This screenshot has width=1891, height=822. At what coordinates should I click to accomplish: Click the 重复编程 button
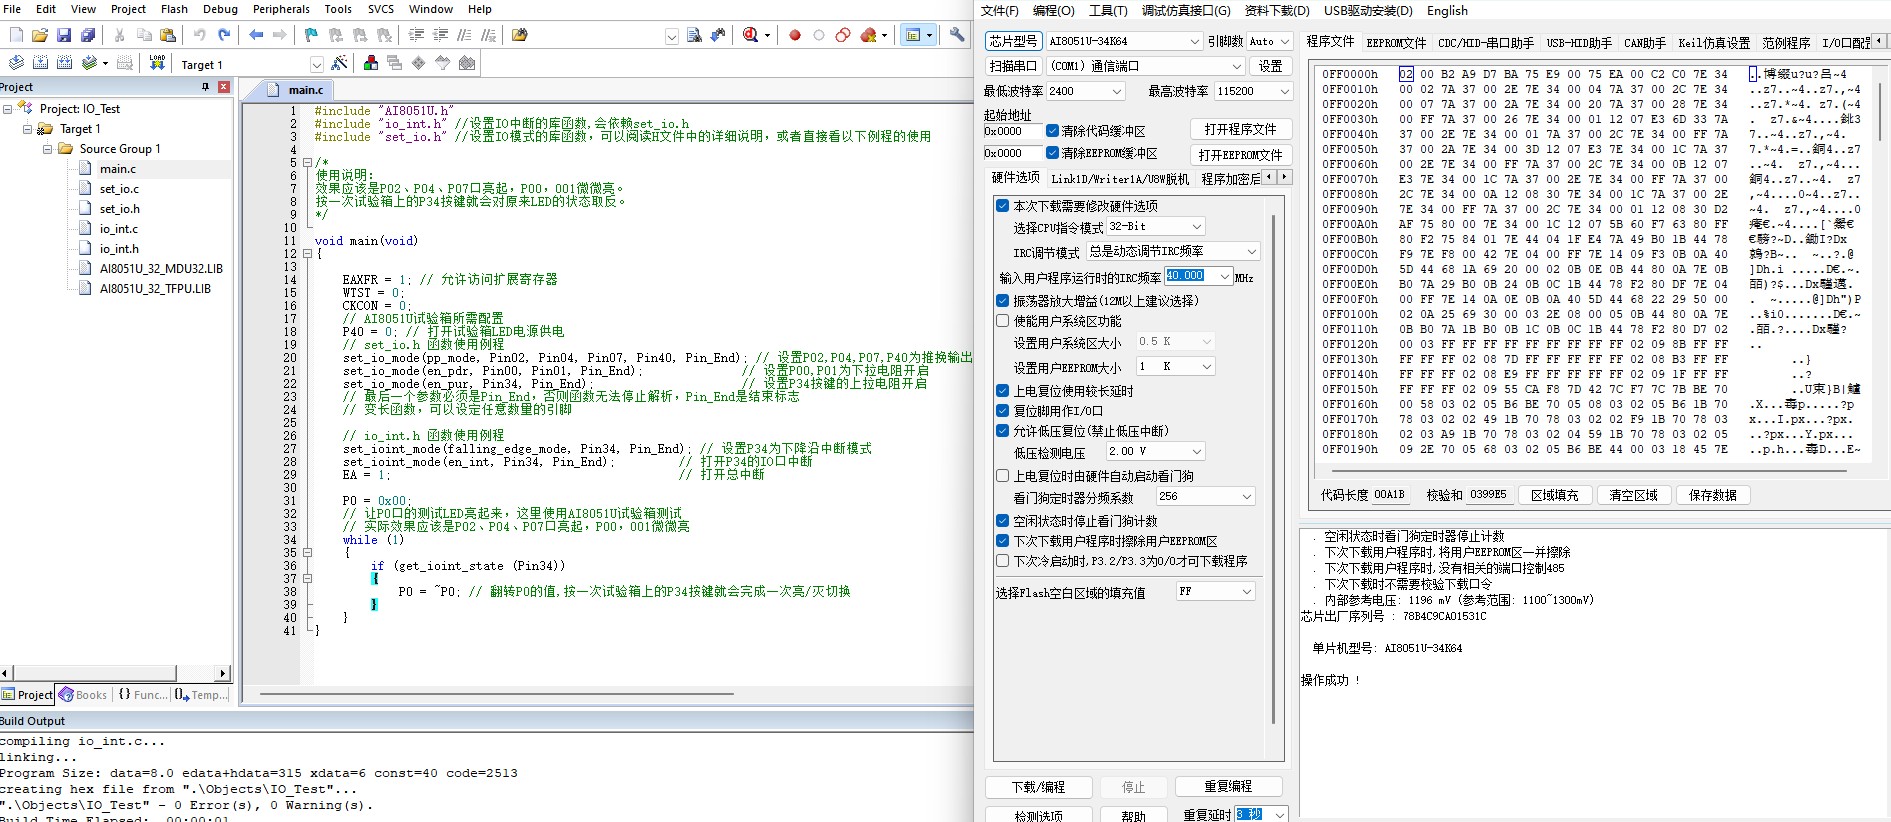(1228, 786)
